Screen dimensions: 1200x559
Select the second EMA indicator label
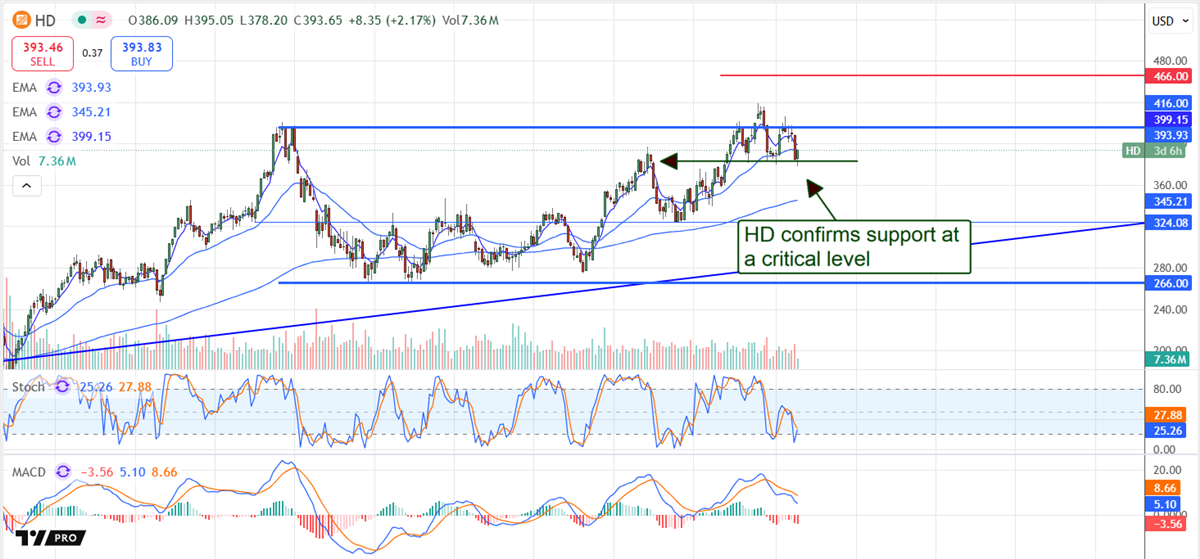(24, 112)
